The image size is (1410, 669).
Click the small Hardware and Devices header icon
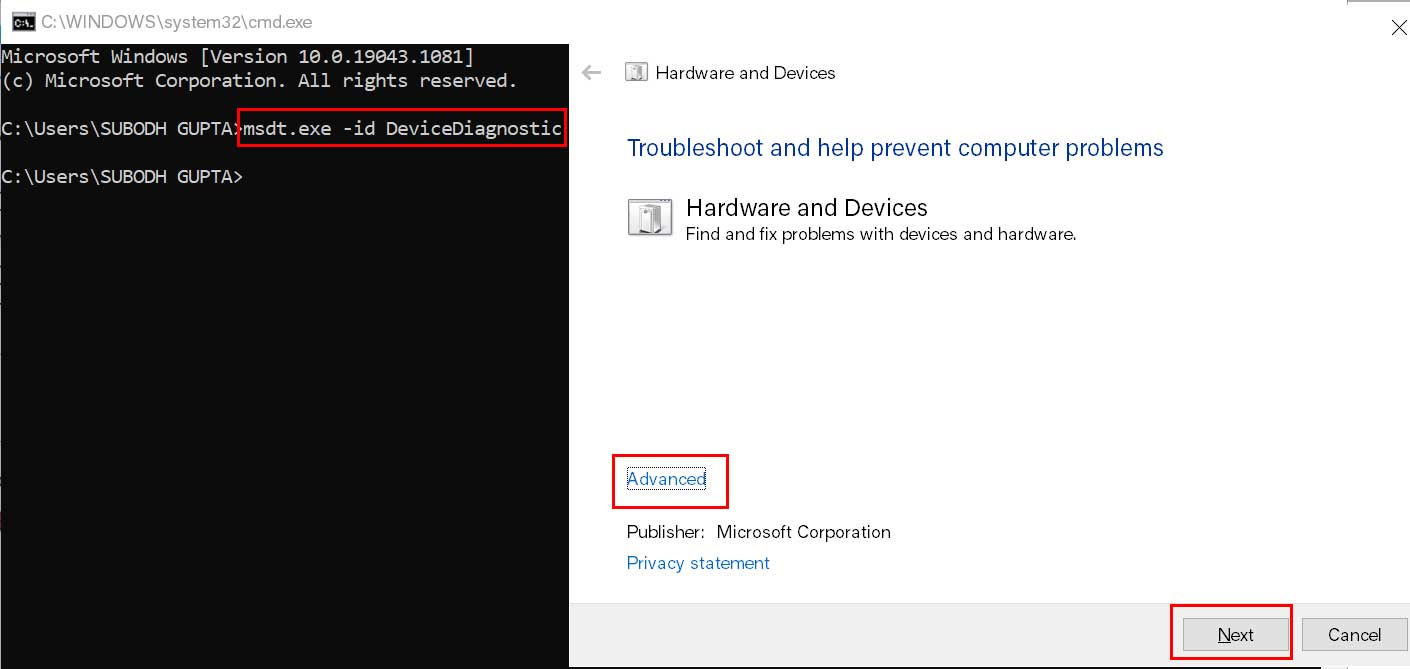point(635,72)
